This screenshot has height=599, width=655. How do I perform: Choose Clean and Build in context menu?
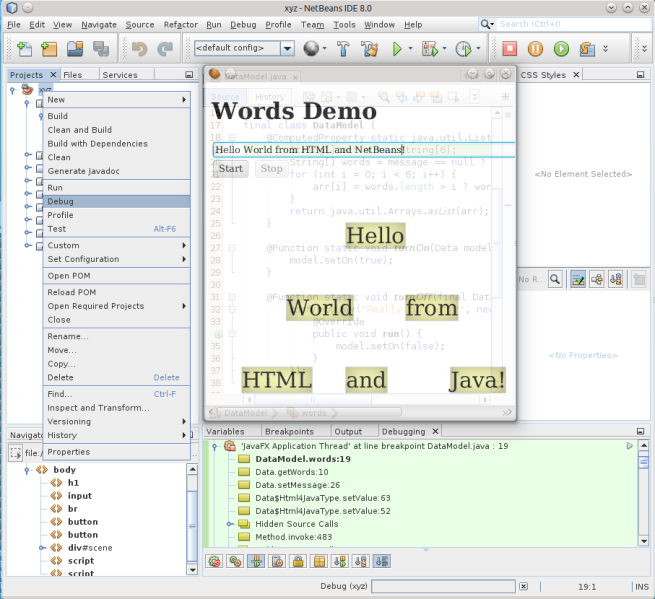pos(117,130)
